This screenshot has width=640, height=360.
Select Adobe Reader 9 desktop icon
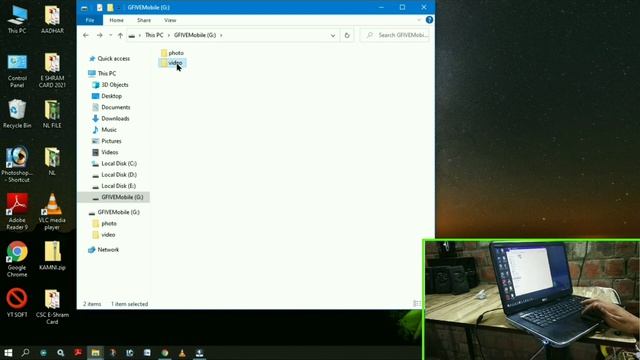17,212
